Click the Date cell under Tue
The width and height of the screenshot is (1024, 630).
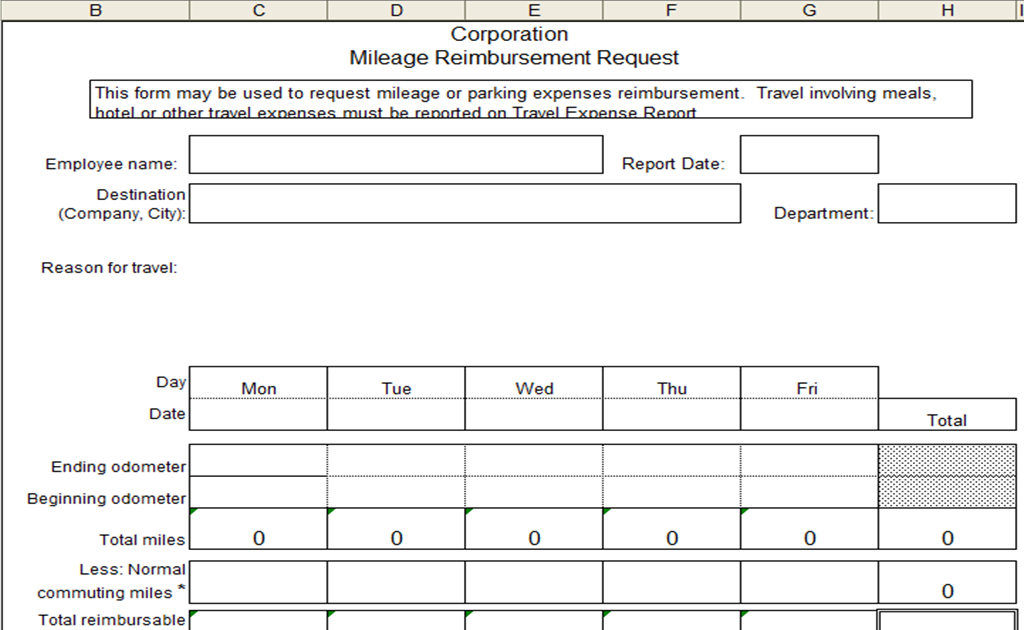coord(396,415)
